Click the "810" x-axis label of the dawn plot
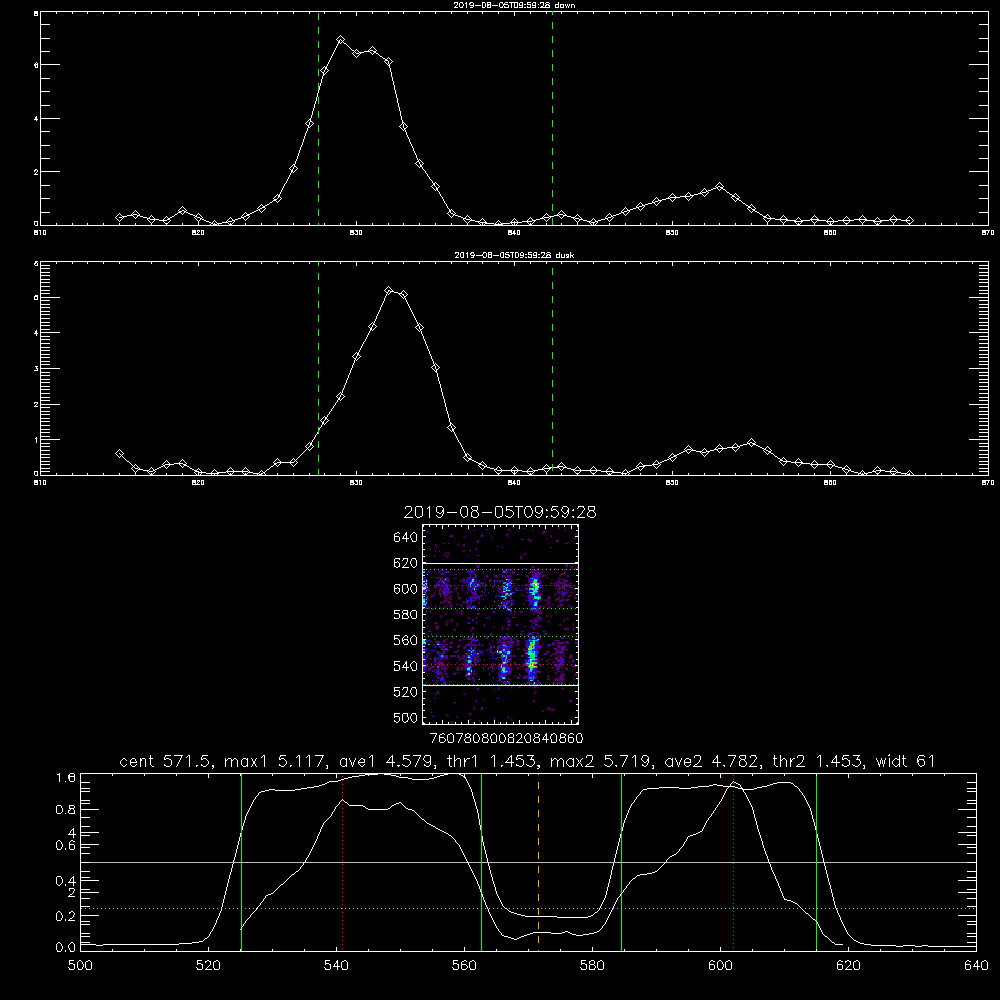This screenshot has width=1000, height=1000. (x=40, y=233)
